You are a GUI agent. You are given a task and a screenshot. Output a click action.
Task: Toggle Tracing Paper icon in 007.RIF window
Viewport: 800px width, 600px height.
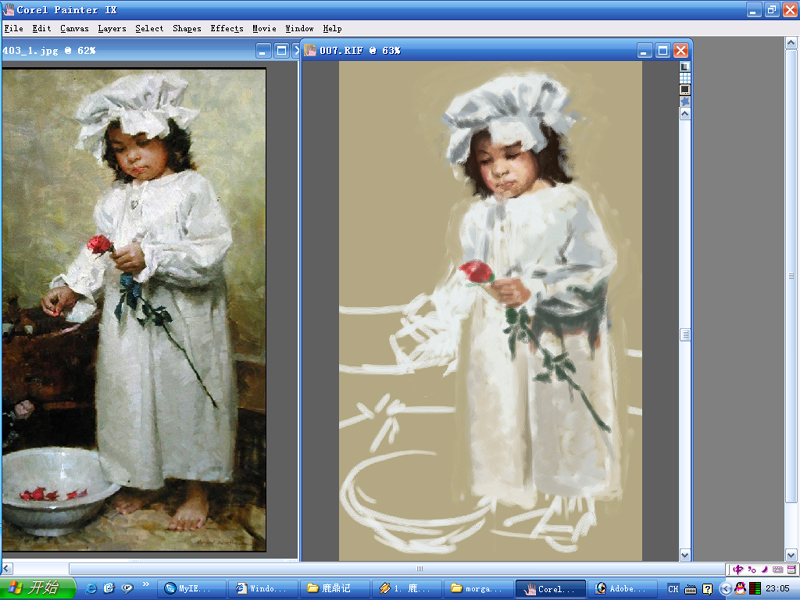685,66
